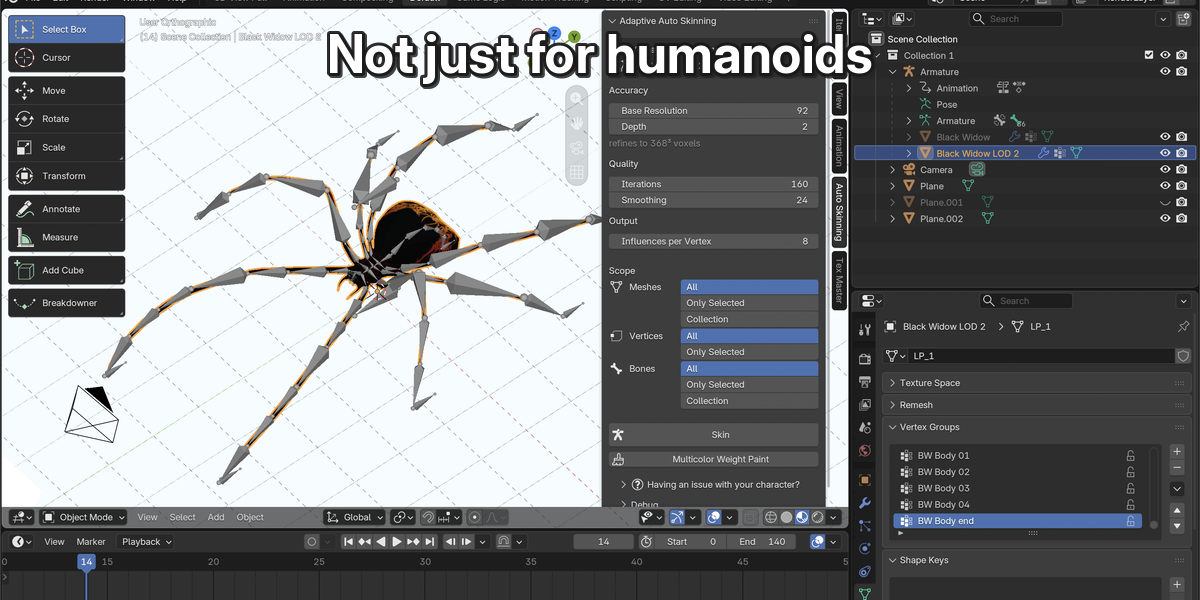Hide Collection 1 in viewport
The image size is (1200, 600).
[x=1165, y=55]
